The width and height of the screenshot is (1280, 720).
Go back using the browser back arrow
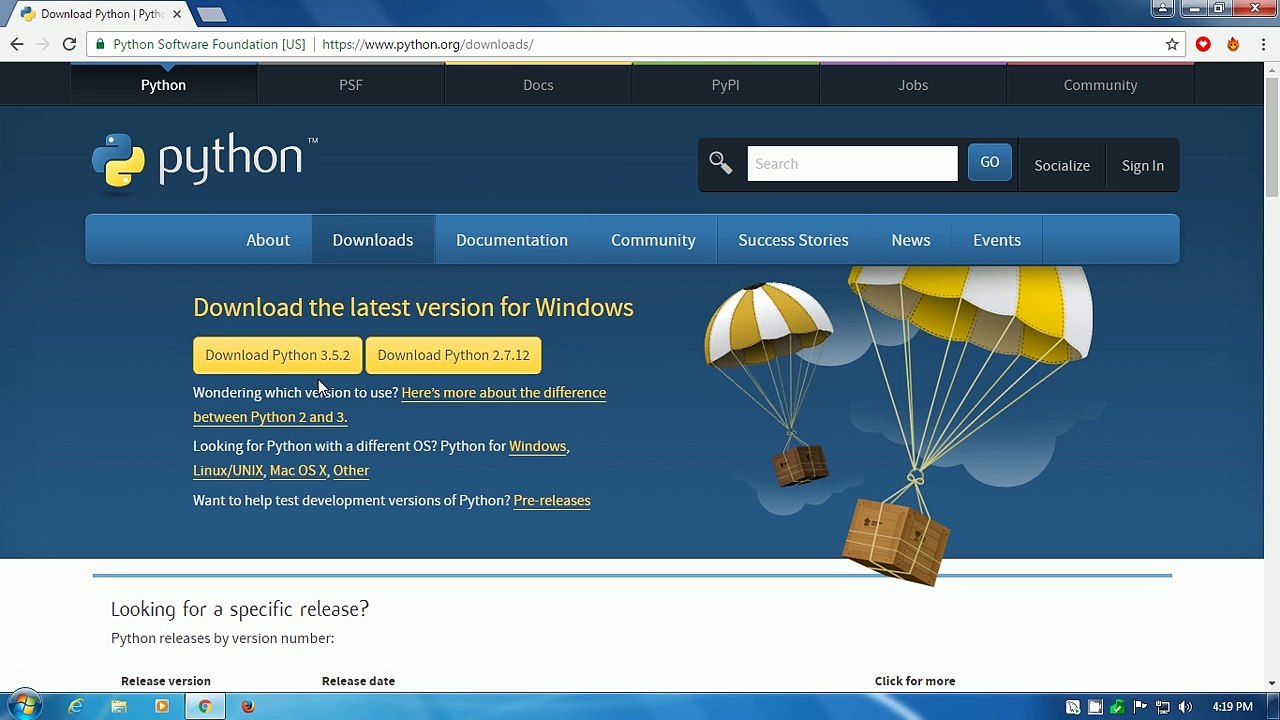[x=17, y=44]
